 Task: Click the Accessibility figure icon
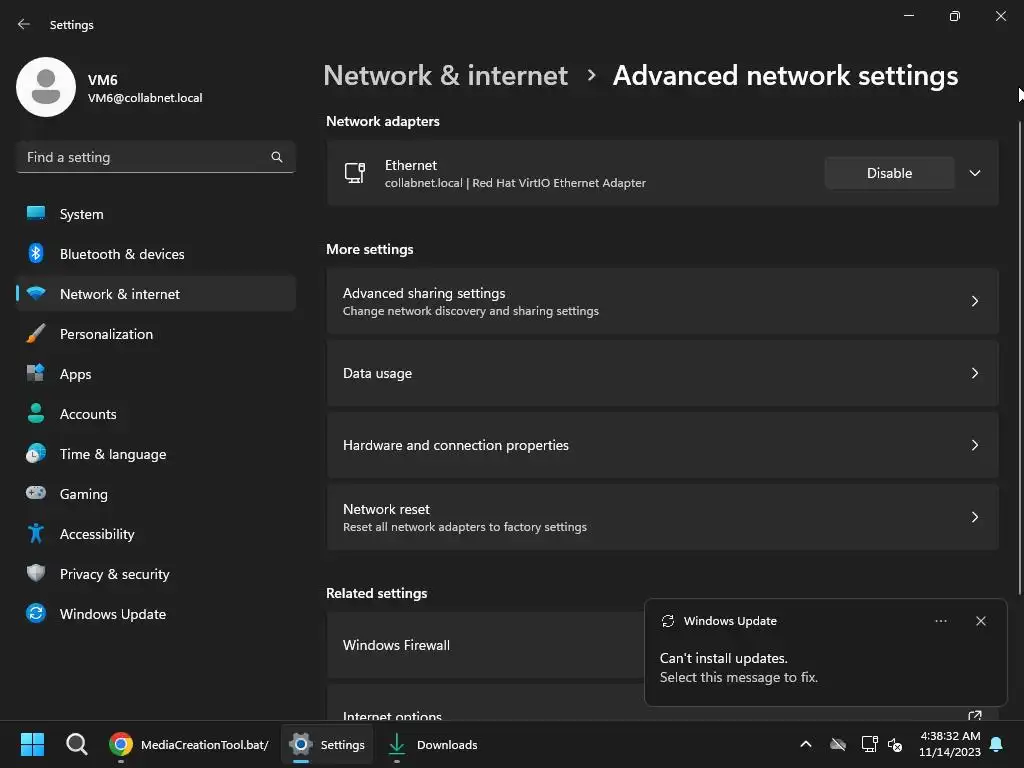coord(36,534)
